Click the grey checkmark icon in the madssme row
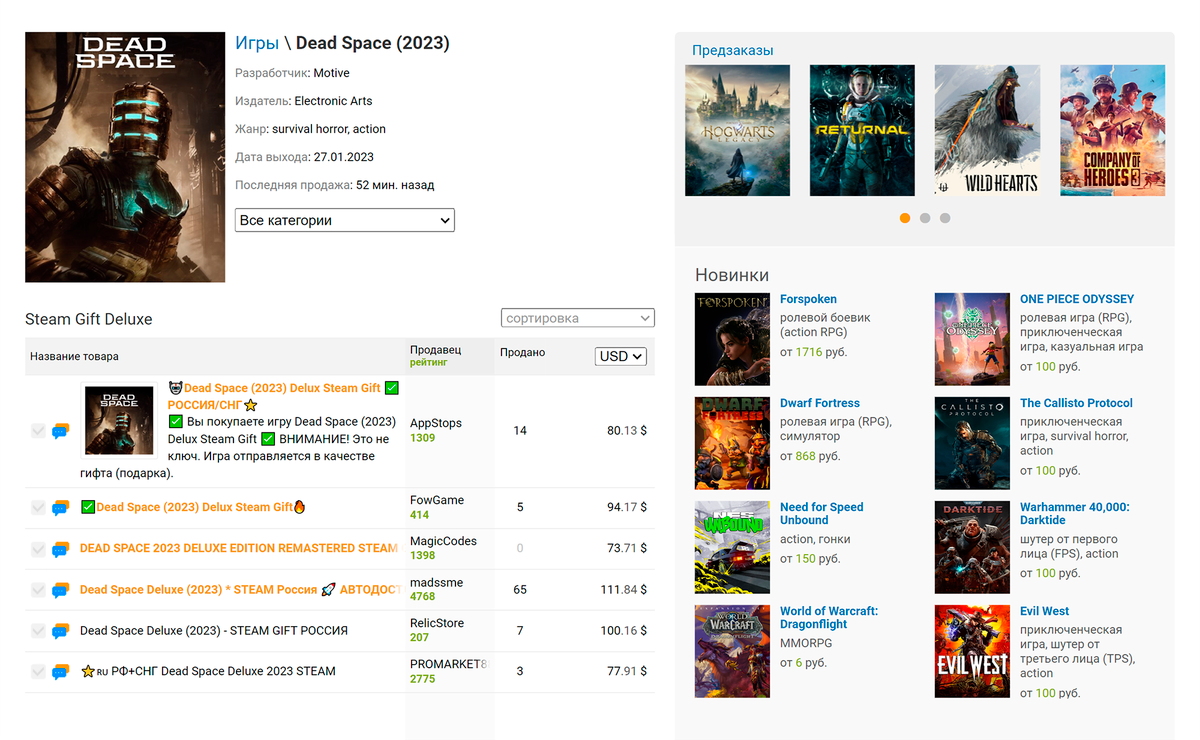The height and width of the screenshot is (740, 1200). (38, 590)
